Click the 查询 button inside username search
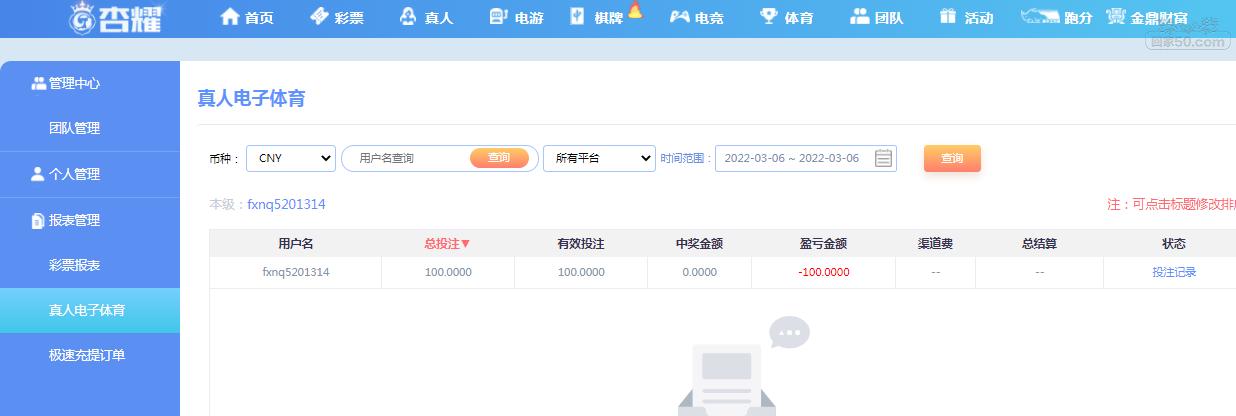Screen dimensions: 1236x416 pos(499,158)
